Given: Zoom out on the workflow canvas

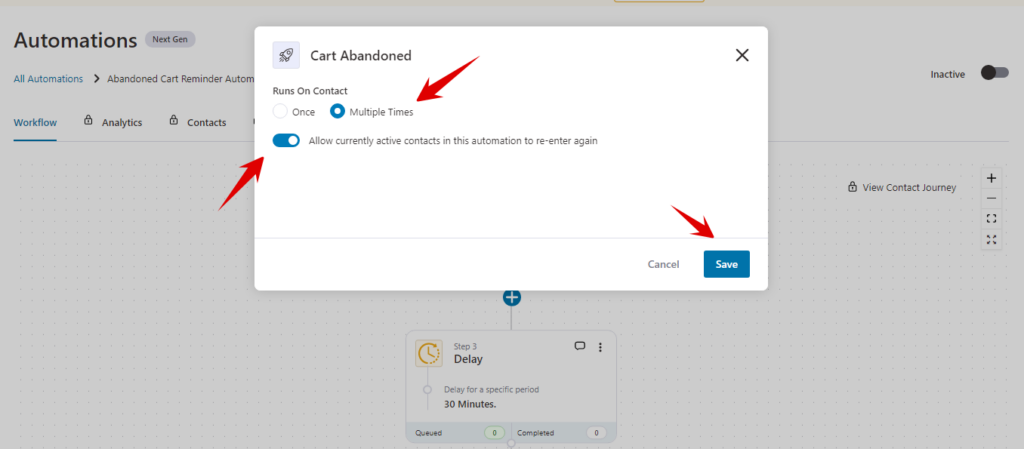Looking at the screenshot, I should (991, 198).
